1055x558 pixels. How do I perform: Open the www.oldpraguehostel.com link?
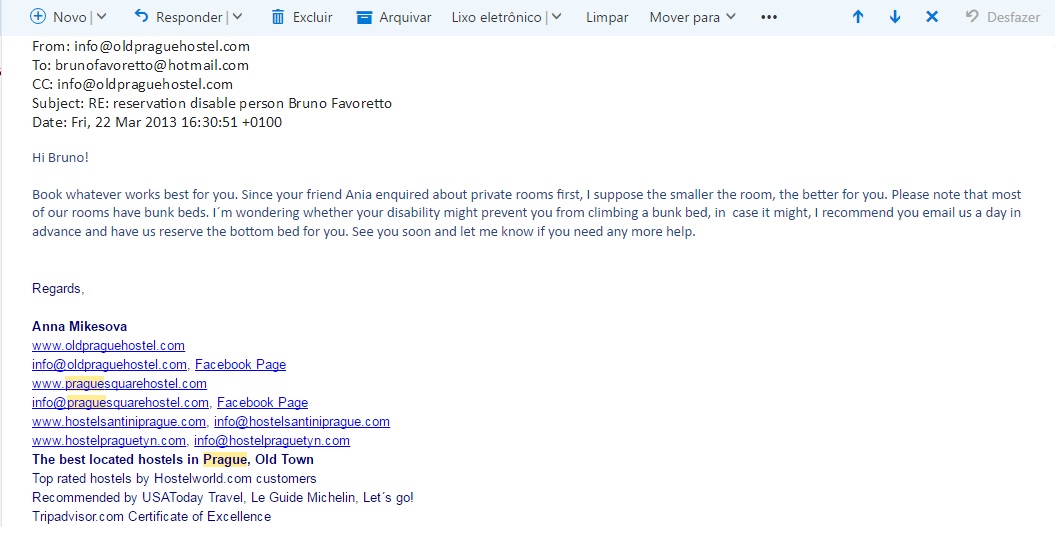tap(108, 345)
